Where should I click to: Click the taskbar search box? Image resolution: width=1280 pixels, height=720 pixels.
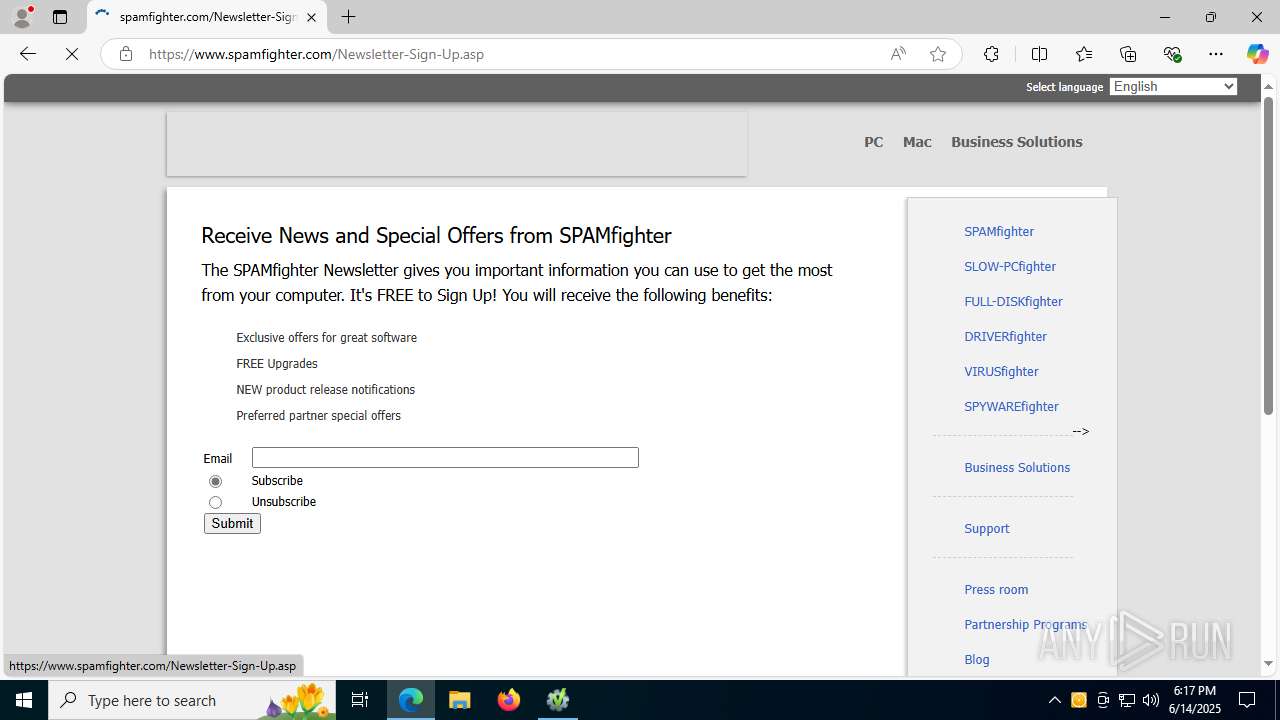pos(194,700)
